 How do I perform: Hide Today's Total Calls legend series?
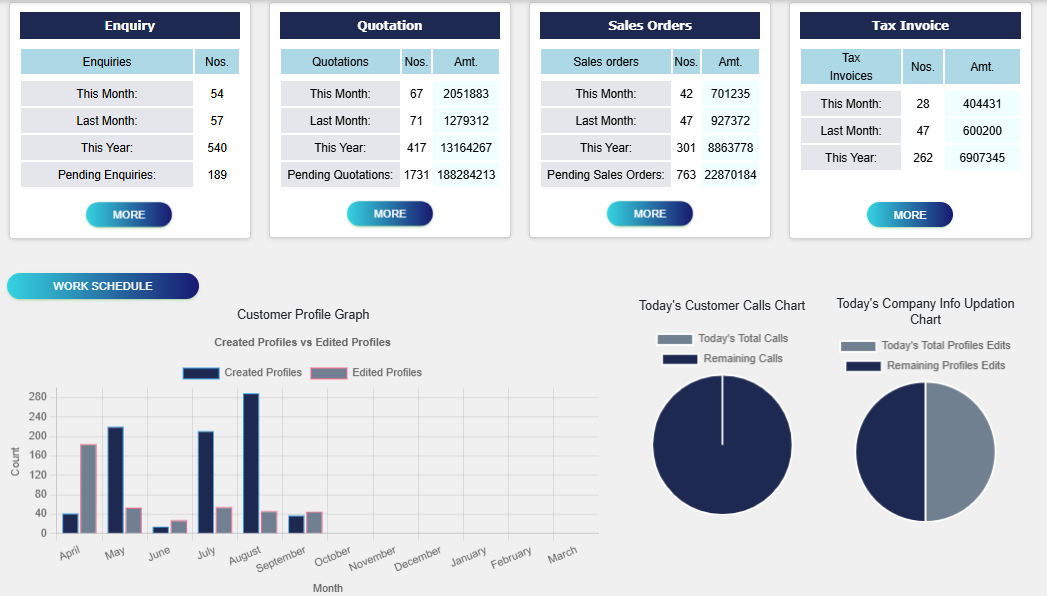[x=722, y=339]
